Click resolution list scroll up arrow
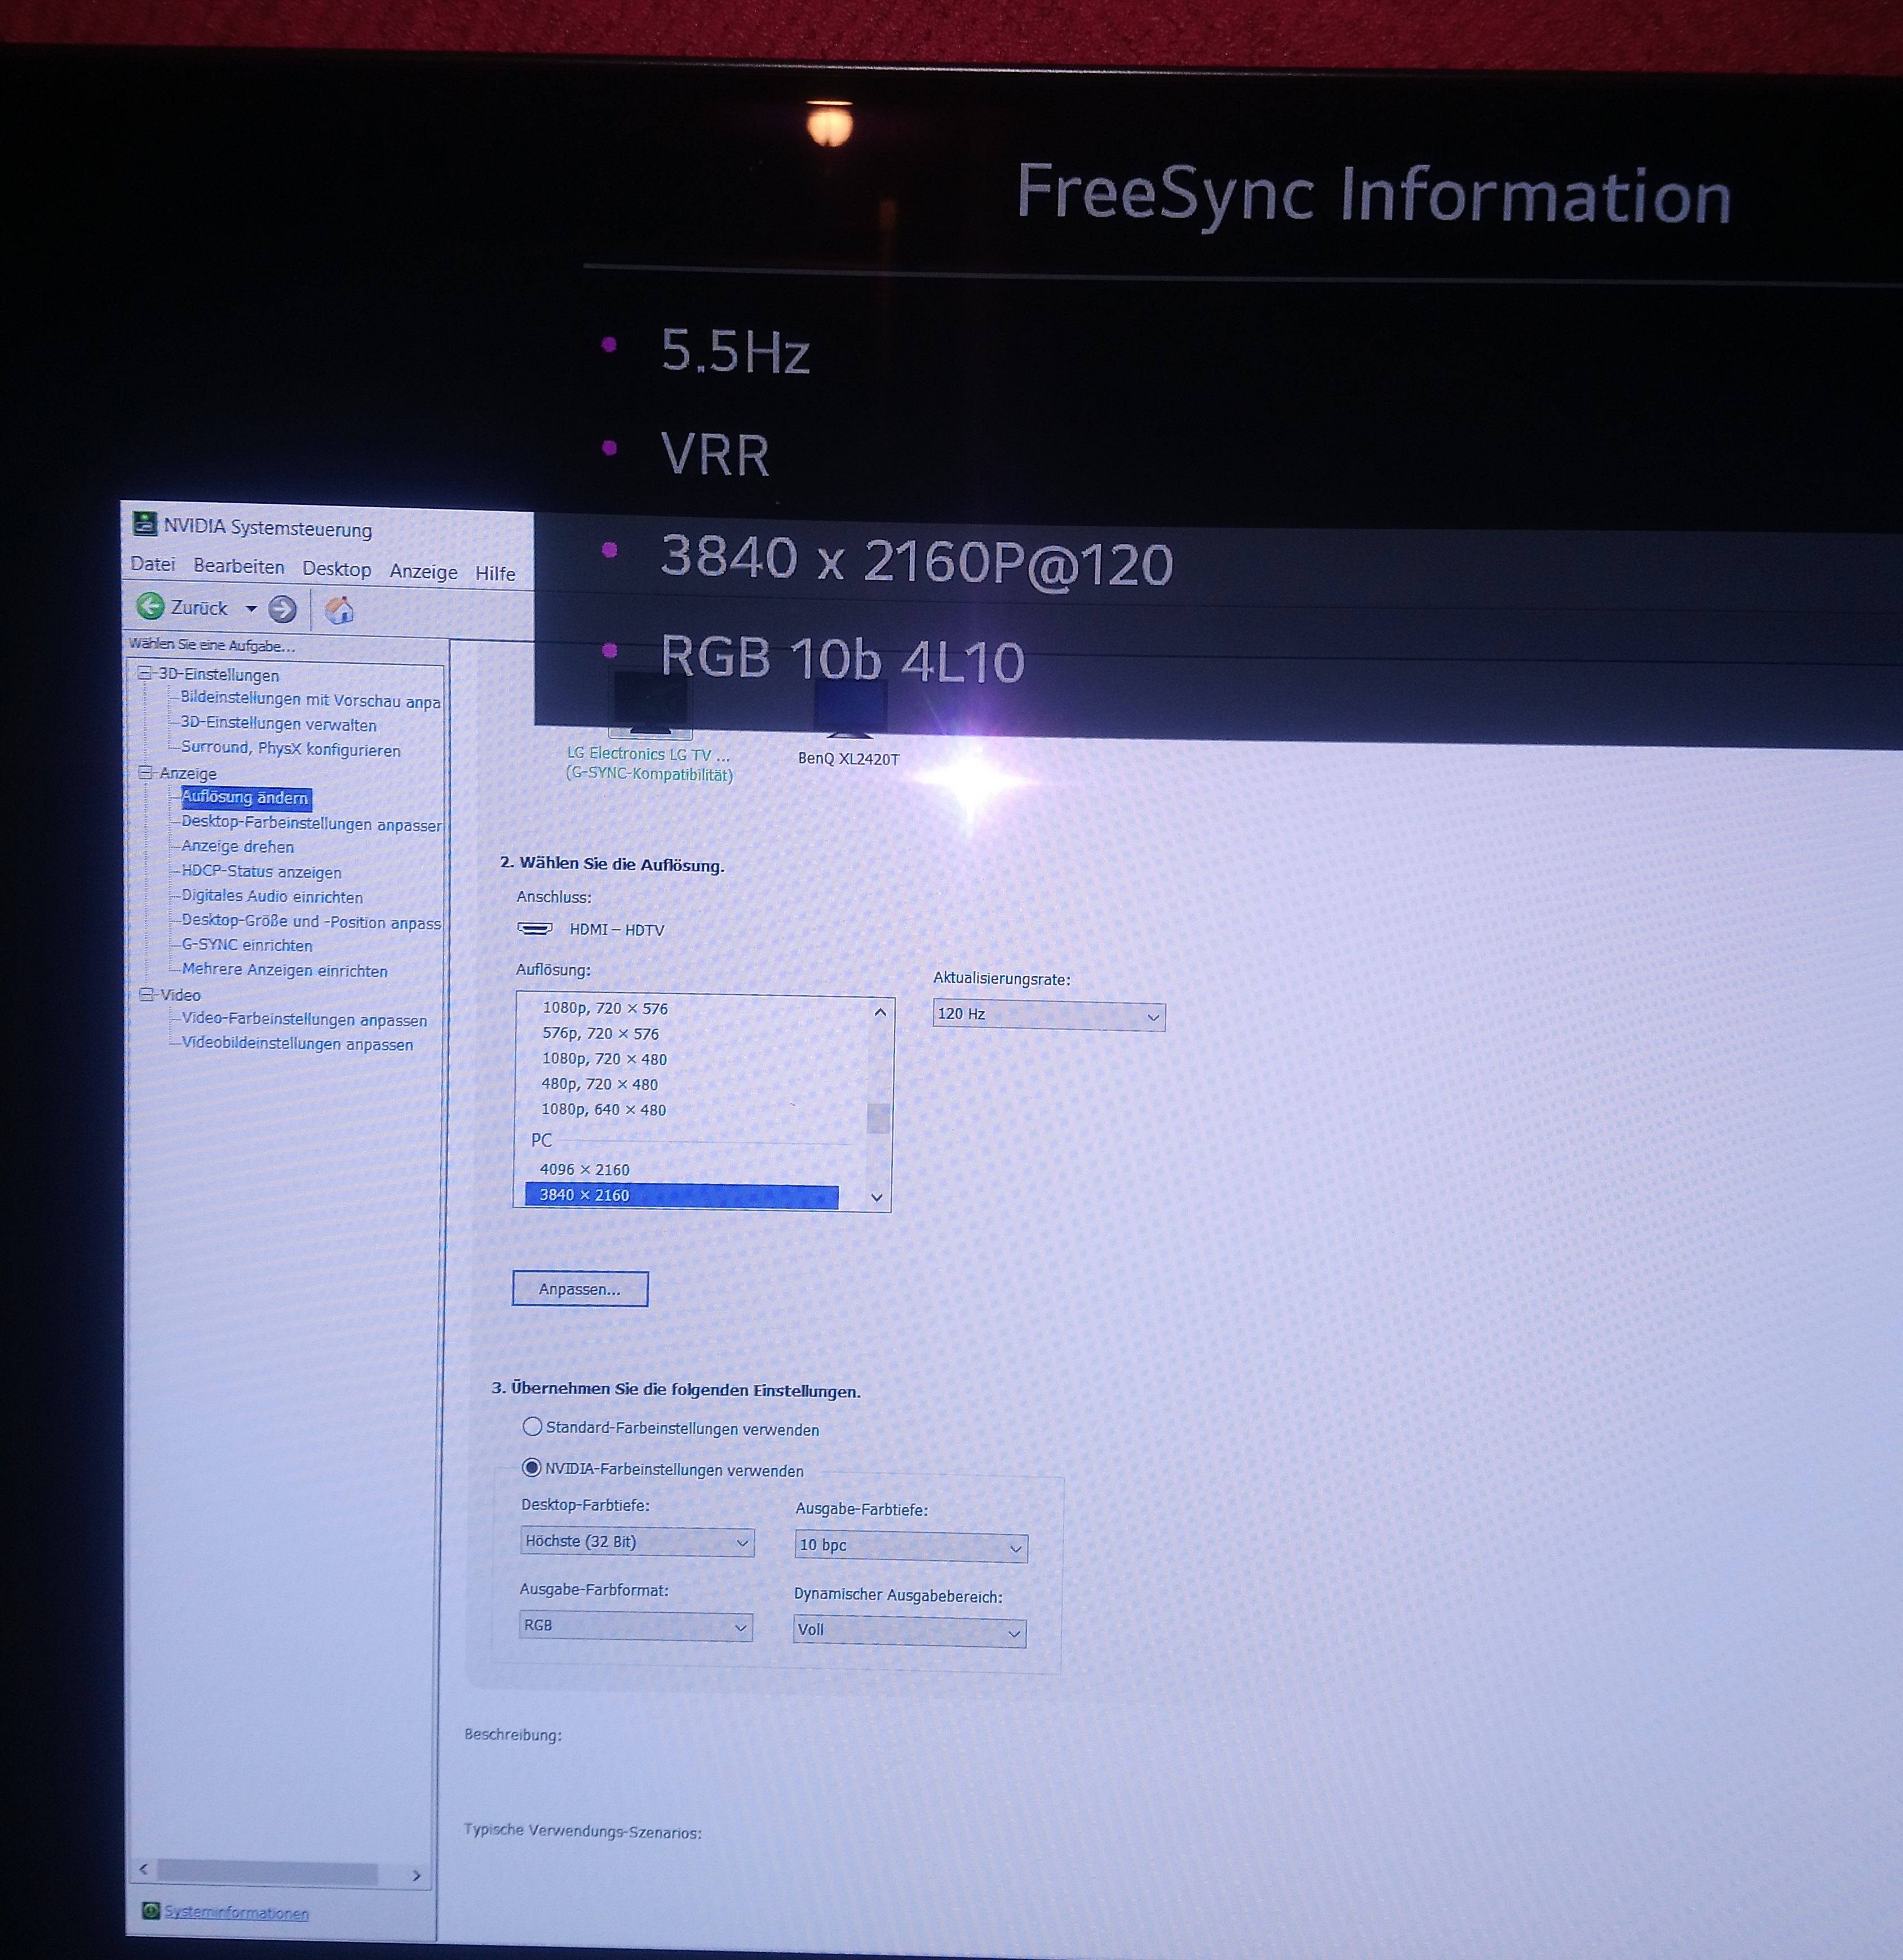 [x=880, y=1012]
